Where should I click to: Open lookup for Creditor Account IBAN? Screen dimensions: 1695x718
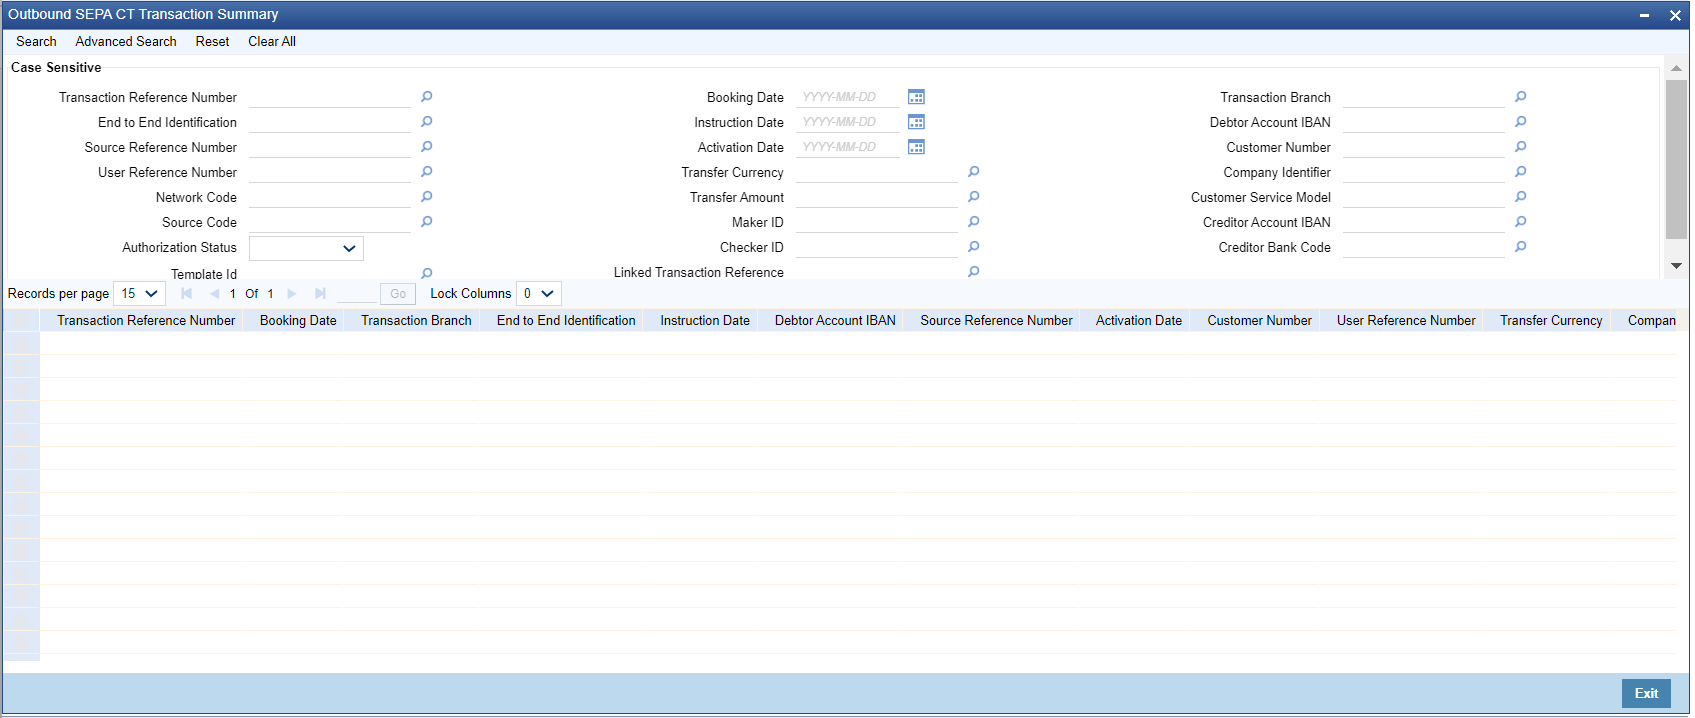coord(1521,222)
